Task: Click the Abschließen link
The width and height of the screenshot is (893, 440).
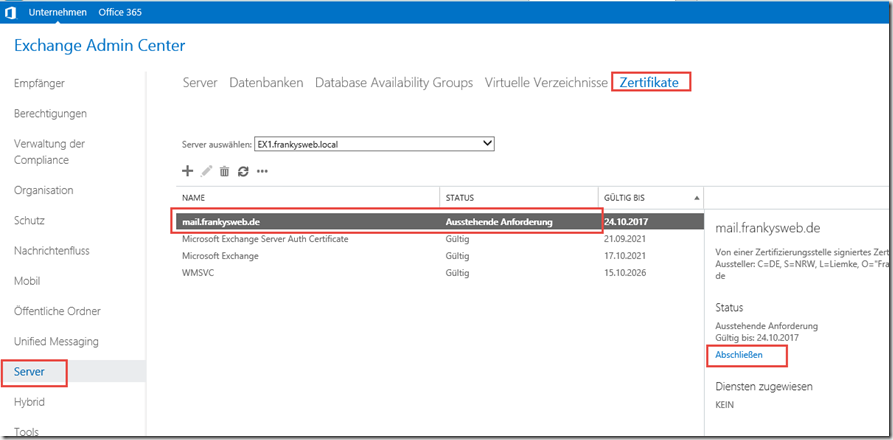Action: (x=739, y=355)
